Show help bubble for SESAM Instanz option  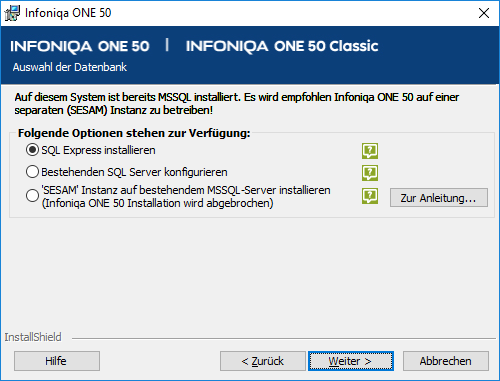point(370,196)
